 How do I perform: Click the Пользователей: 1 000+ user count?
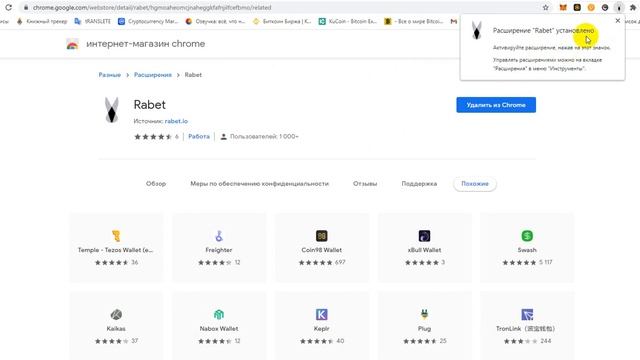260,136
